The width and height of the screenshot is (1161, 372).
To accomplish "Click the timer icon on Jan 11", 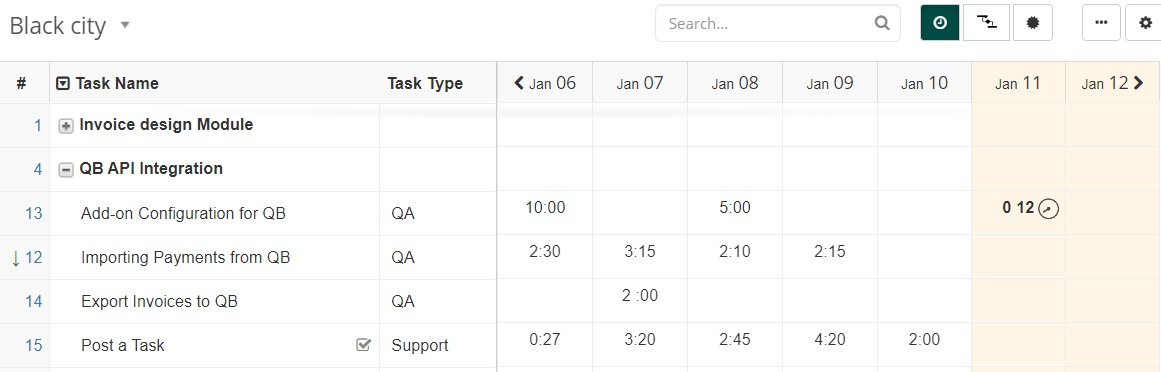I will (x=1048, y=209).
